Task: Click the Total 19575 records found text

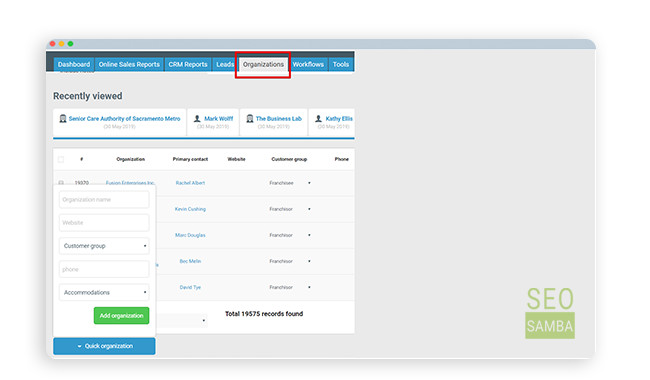Action: [x=264, y=314]
